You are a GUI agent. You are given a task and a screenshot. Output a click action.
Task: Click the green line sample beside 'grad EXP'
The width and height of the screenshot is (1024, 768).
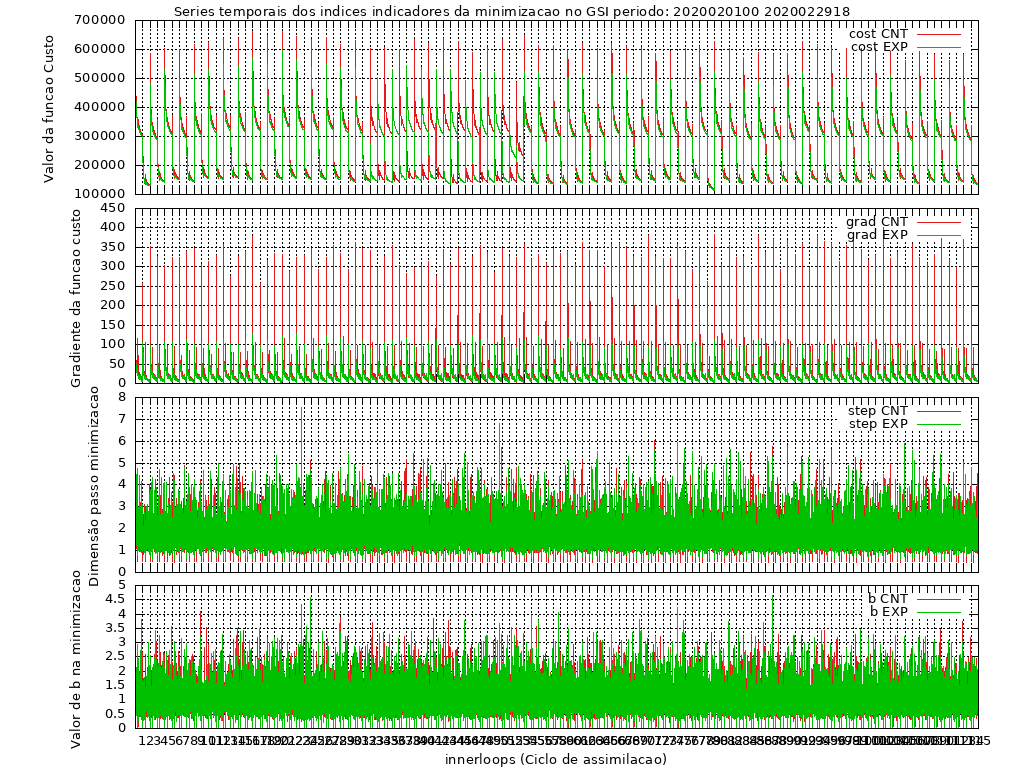coord(938,235)
